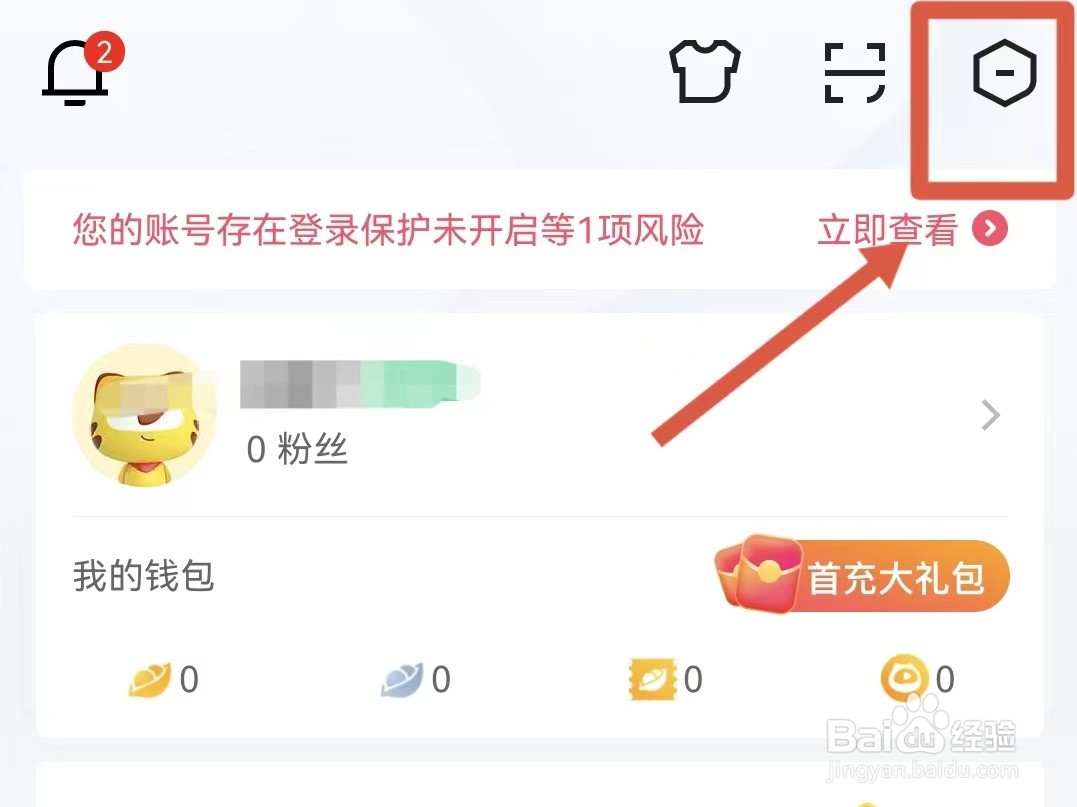
Task: Click the red circle arrow beside 立即查看
Action: 990,229
